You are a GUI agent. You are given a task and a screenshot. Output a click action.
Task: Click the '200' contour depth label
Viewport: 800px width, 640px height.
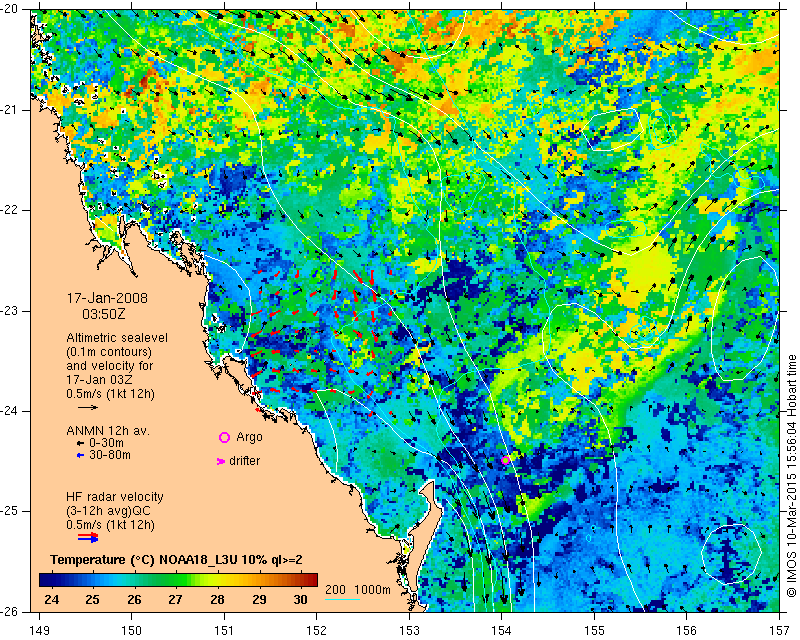[x=335, y=589]
